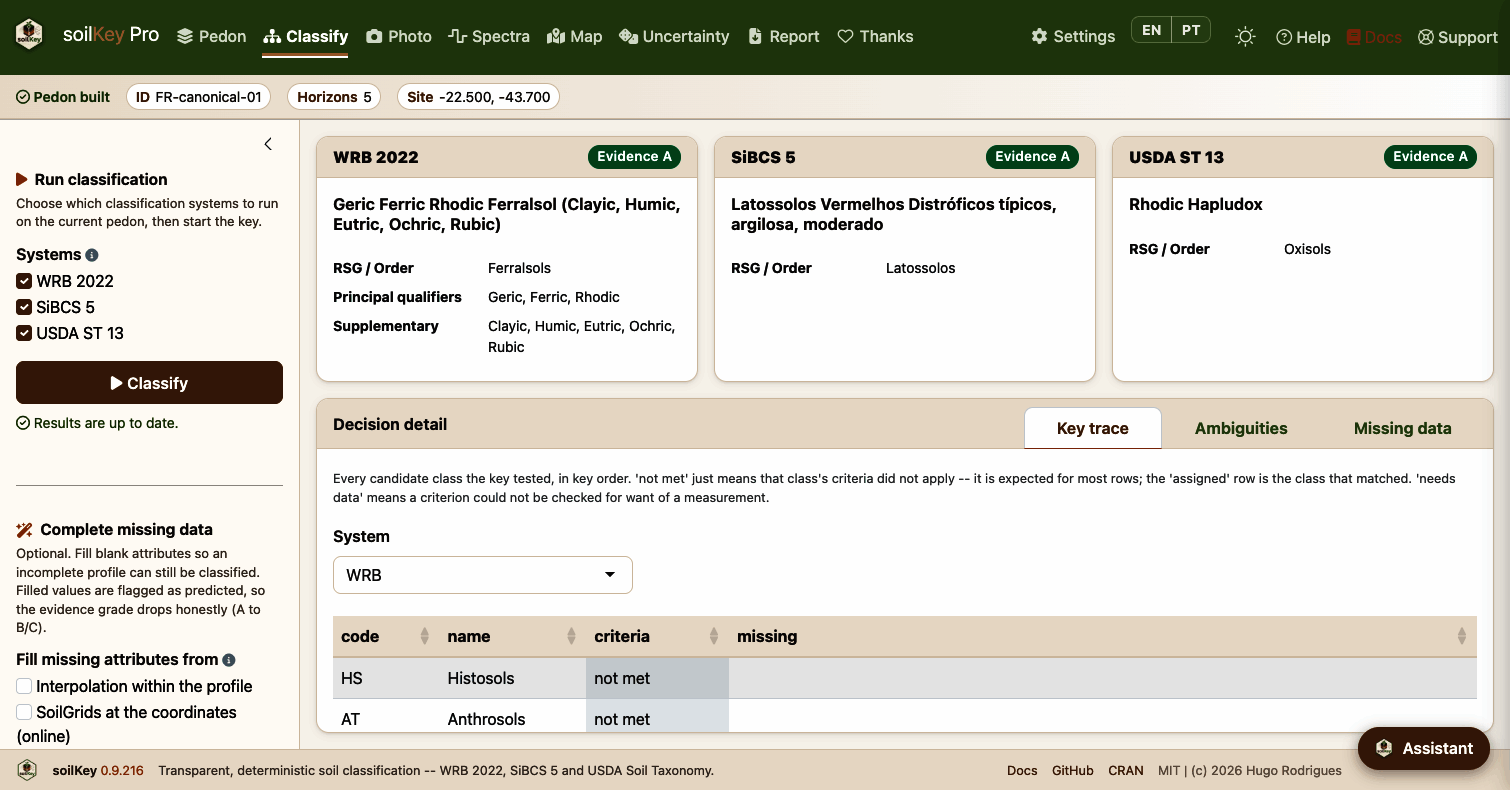
Task: Open Help in the header
Action: pyautogui.click(x=1303, y=37)
